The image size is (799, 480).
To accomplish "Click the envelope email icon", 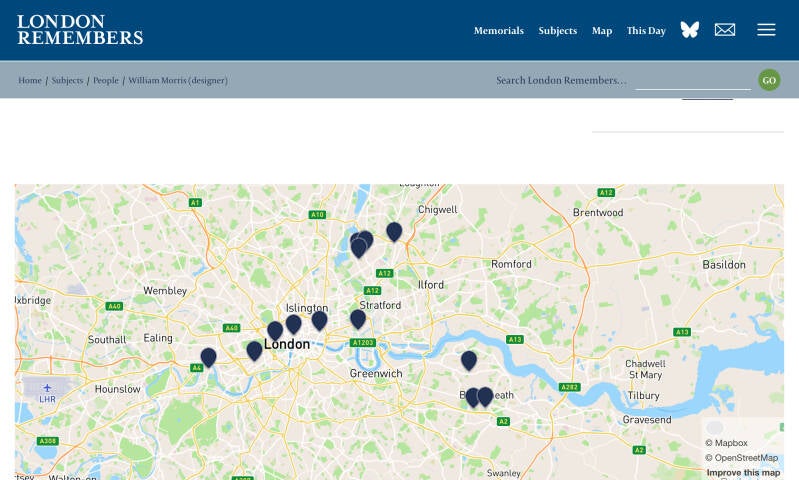I will [725, 30].
